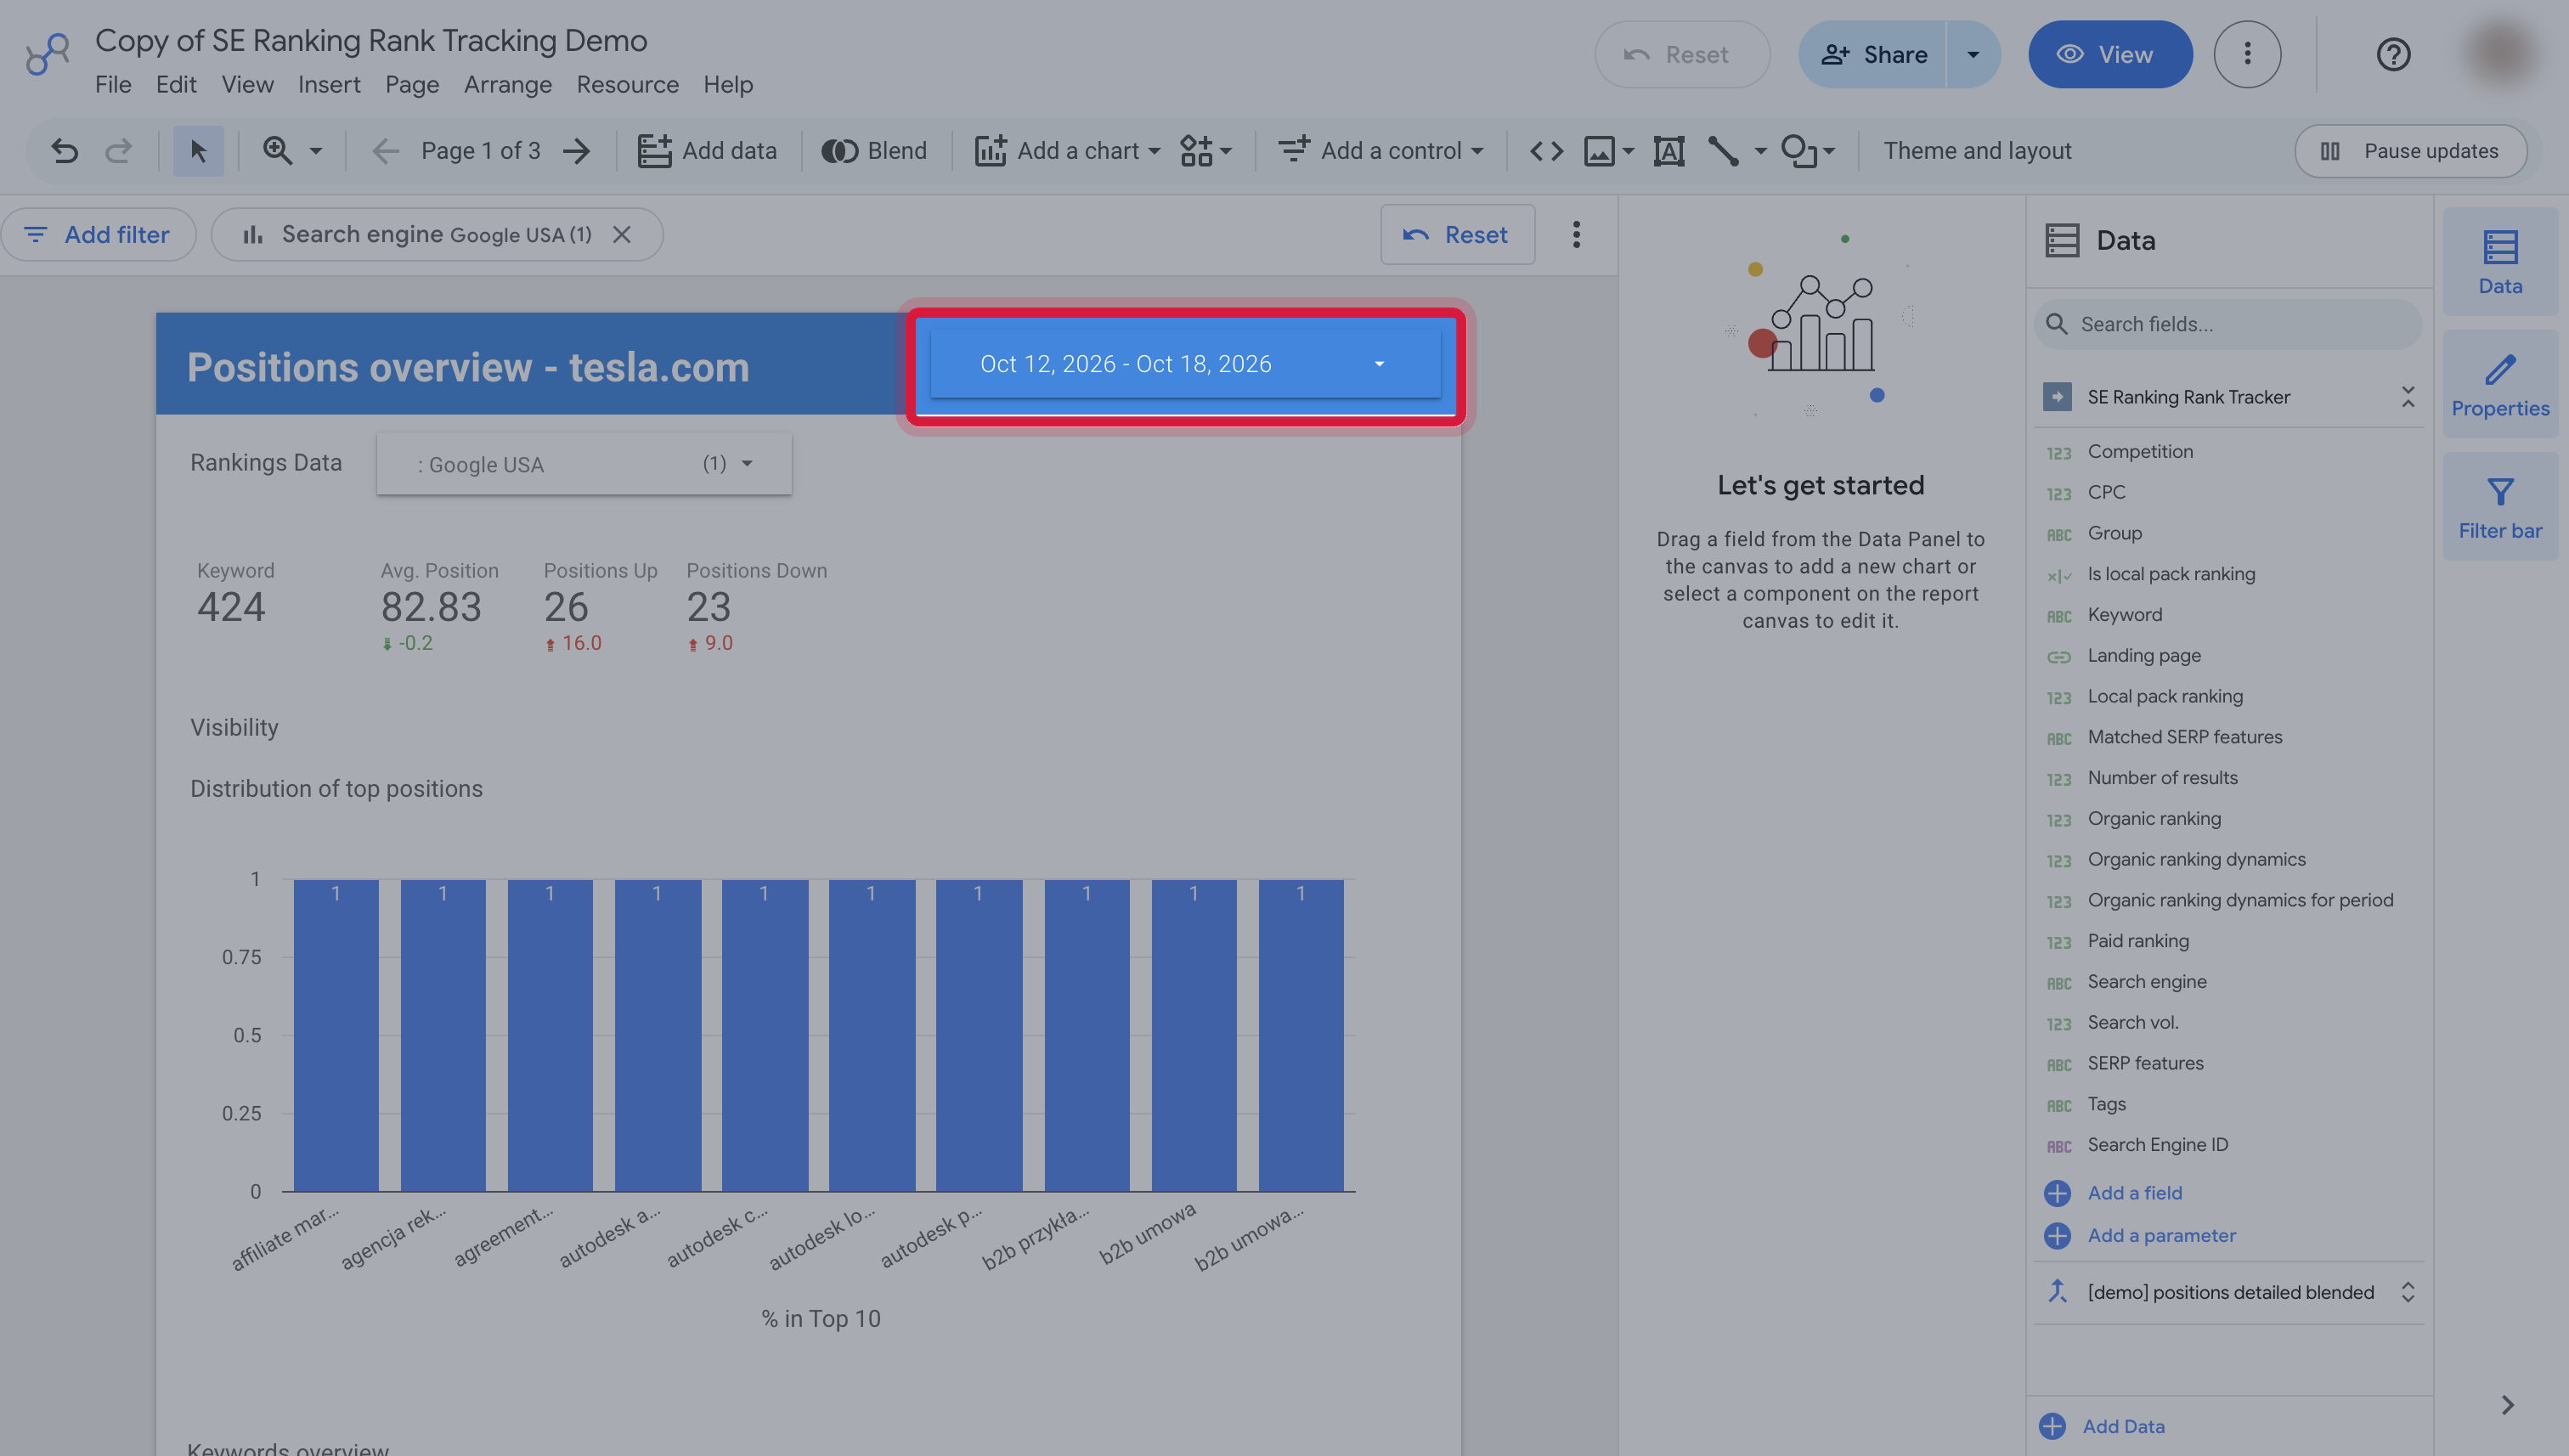Select the shape tool icon
2569x1456 pixels.
[x=1799, y=151]
